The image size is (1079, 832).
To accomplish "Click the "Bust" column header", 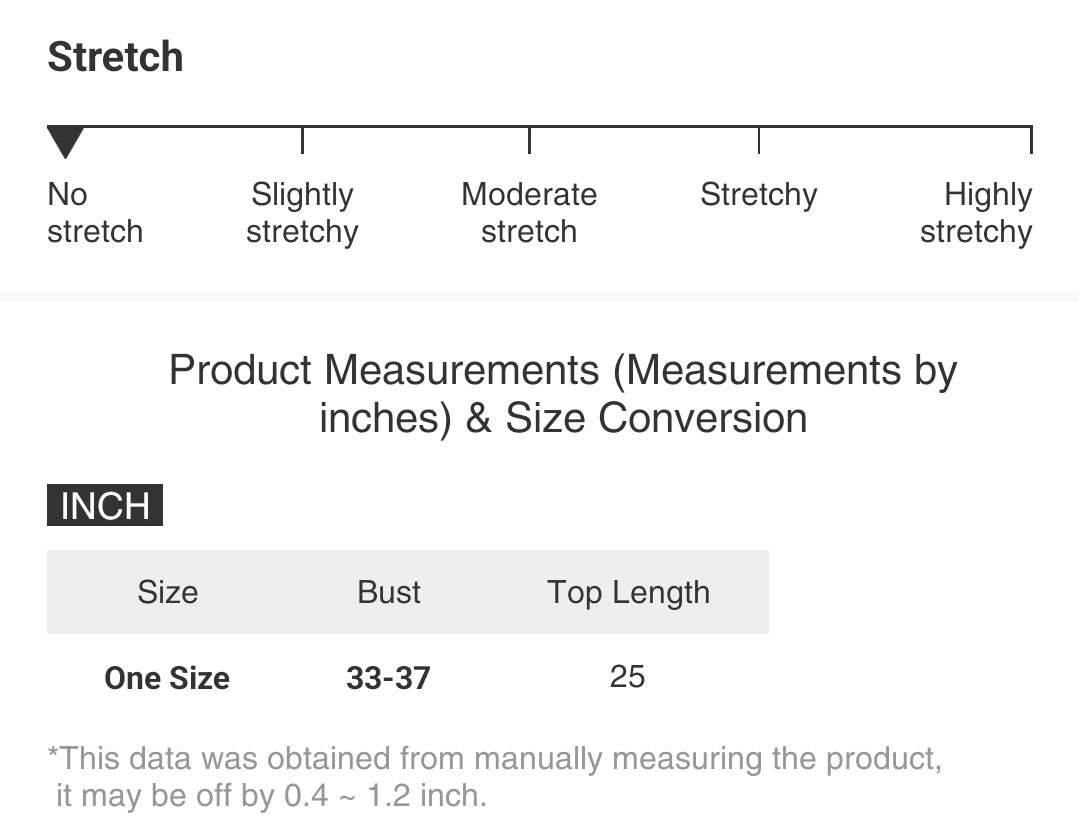I will coord(389,592).
